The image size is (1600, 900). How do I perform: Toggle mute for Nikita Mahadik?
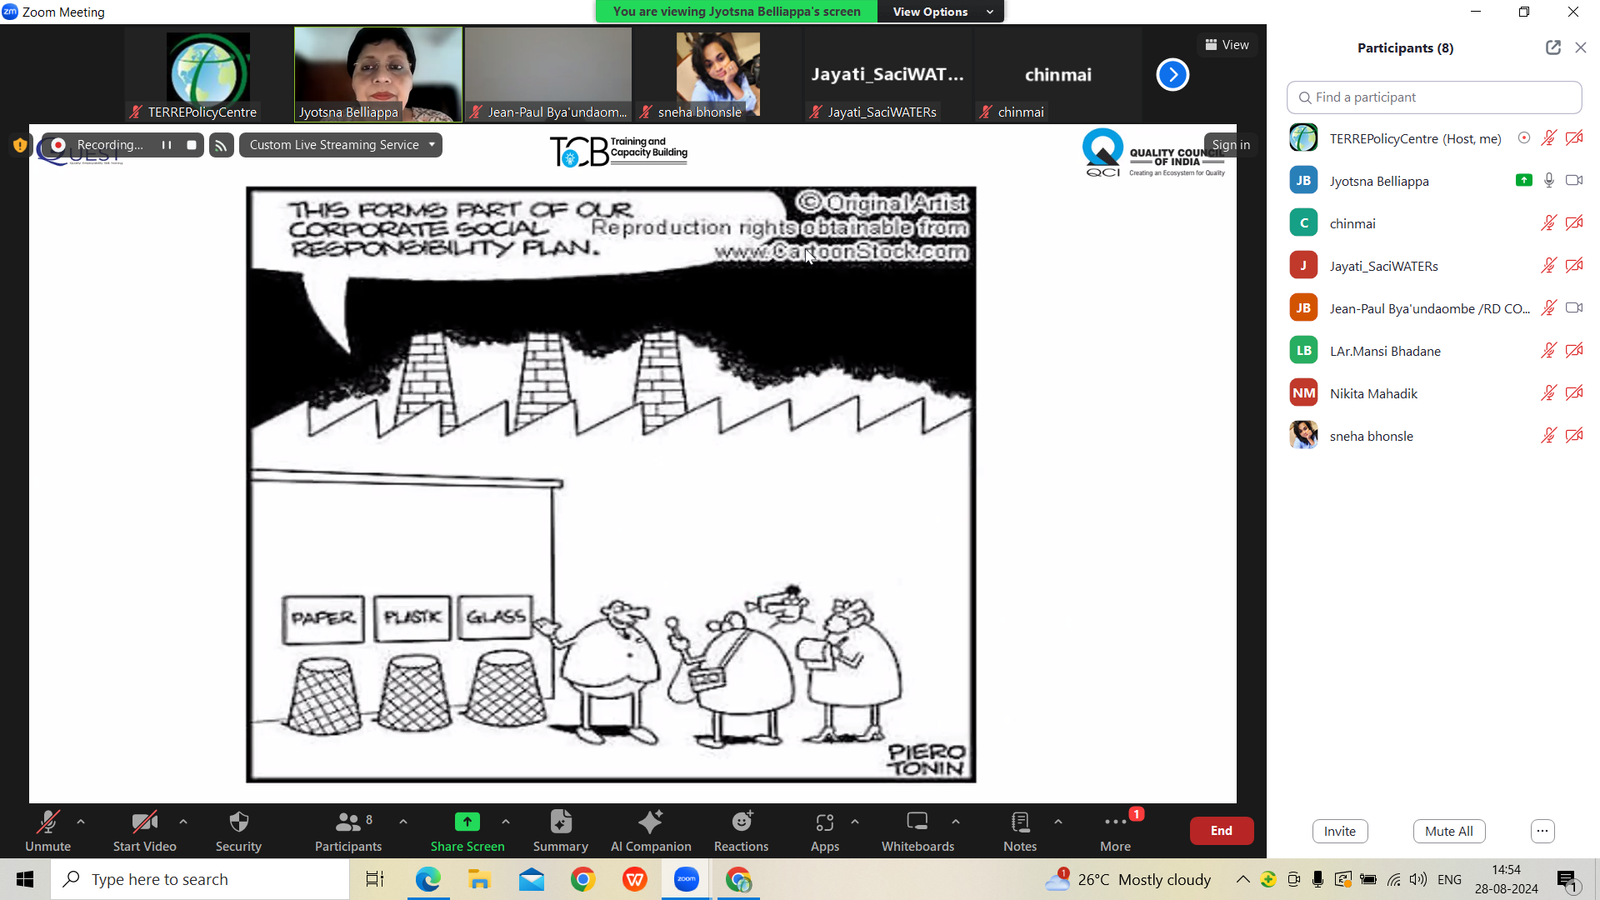pos(1548,393)
